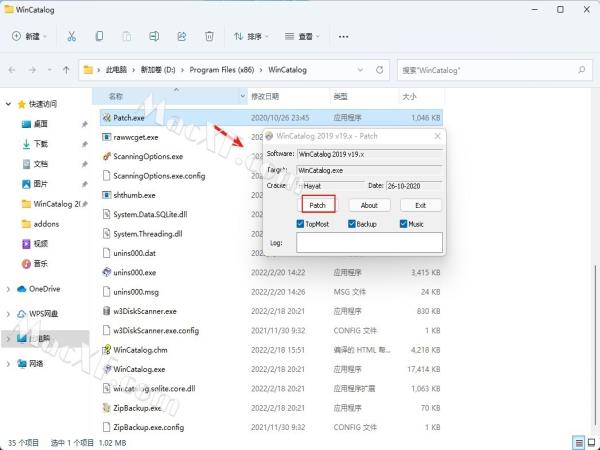The width and height of the screenshot is (600, 450).
Task: Click the Cut scissors icon in toolbar
Action: pyautogui.click(x=71, y=36)
